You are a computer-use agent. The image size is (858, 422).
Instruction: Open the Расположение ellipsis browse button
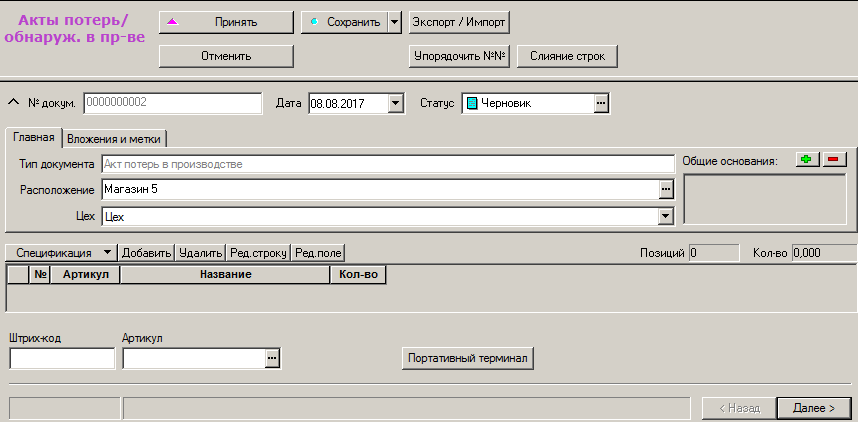click(x=665, y=189)
